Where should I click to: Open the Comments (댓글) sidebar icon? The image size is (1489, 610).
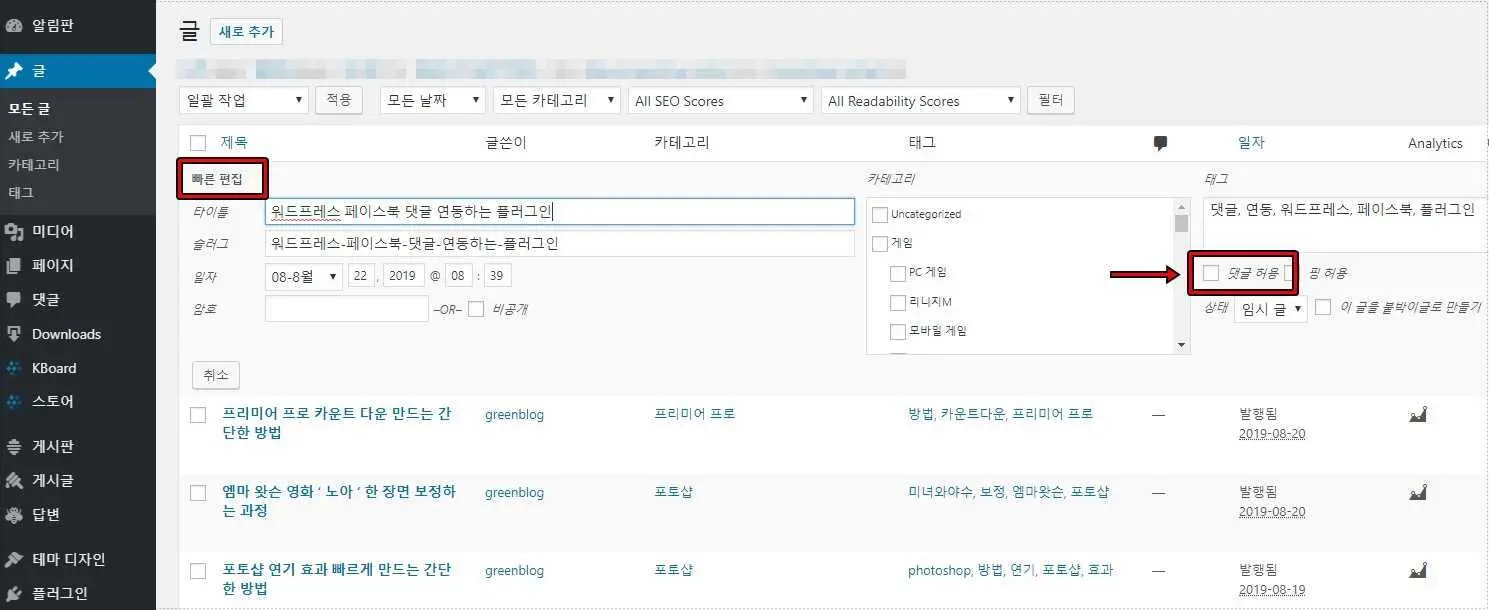coord(14,300)
